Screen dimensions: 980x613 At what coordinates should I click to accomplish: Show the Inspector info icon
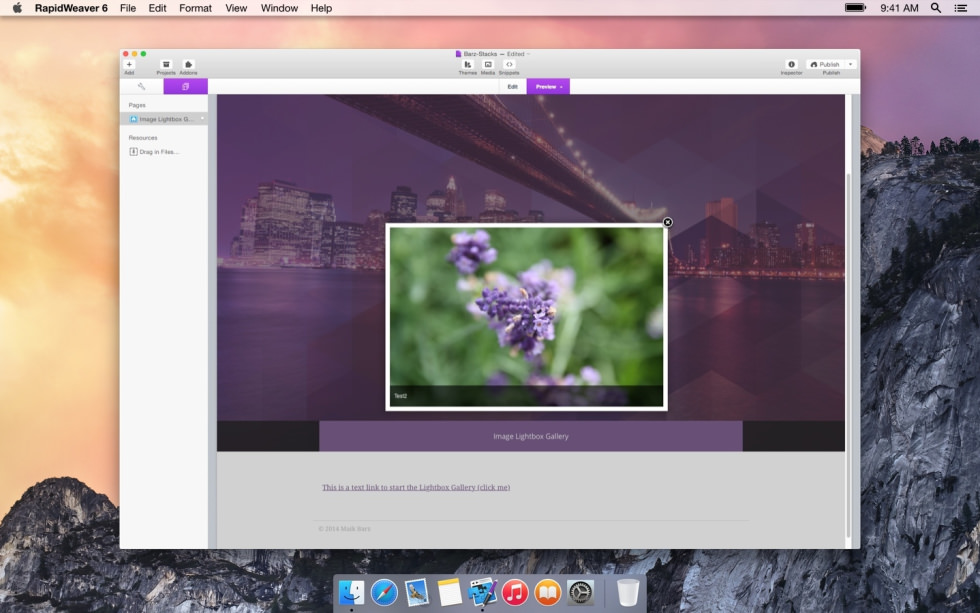pos(791,64)
